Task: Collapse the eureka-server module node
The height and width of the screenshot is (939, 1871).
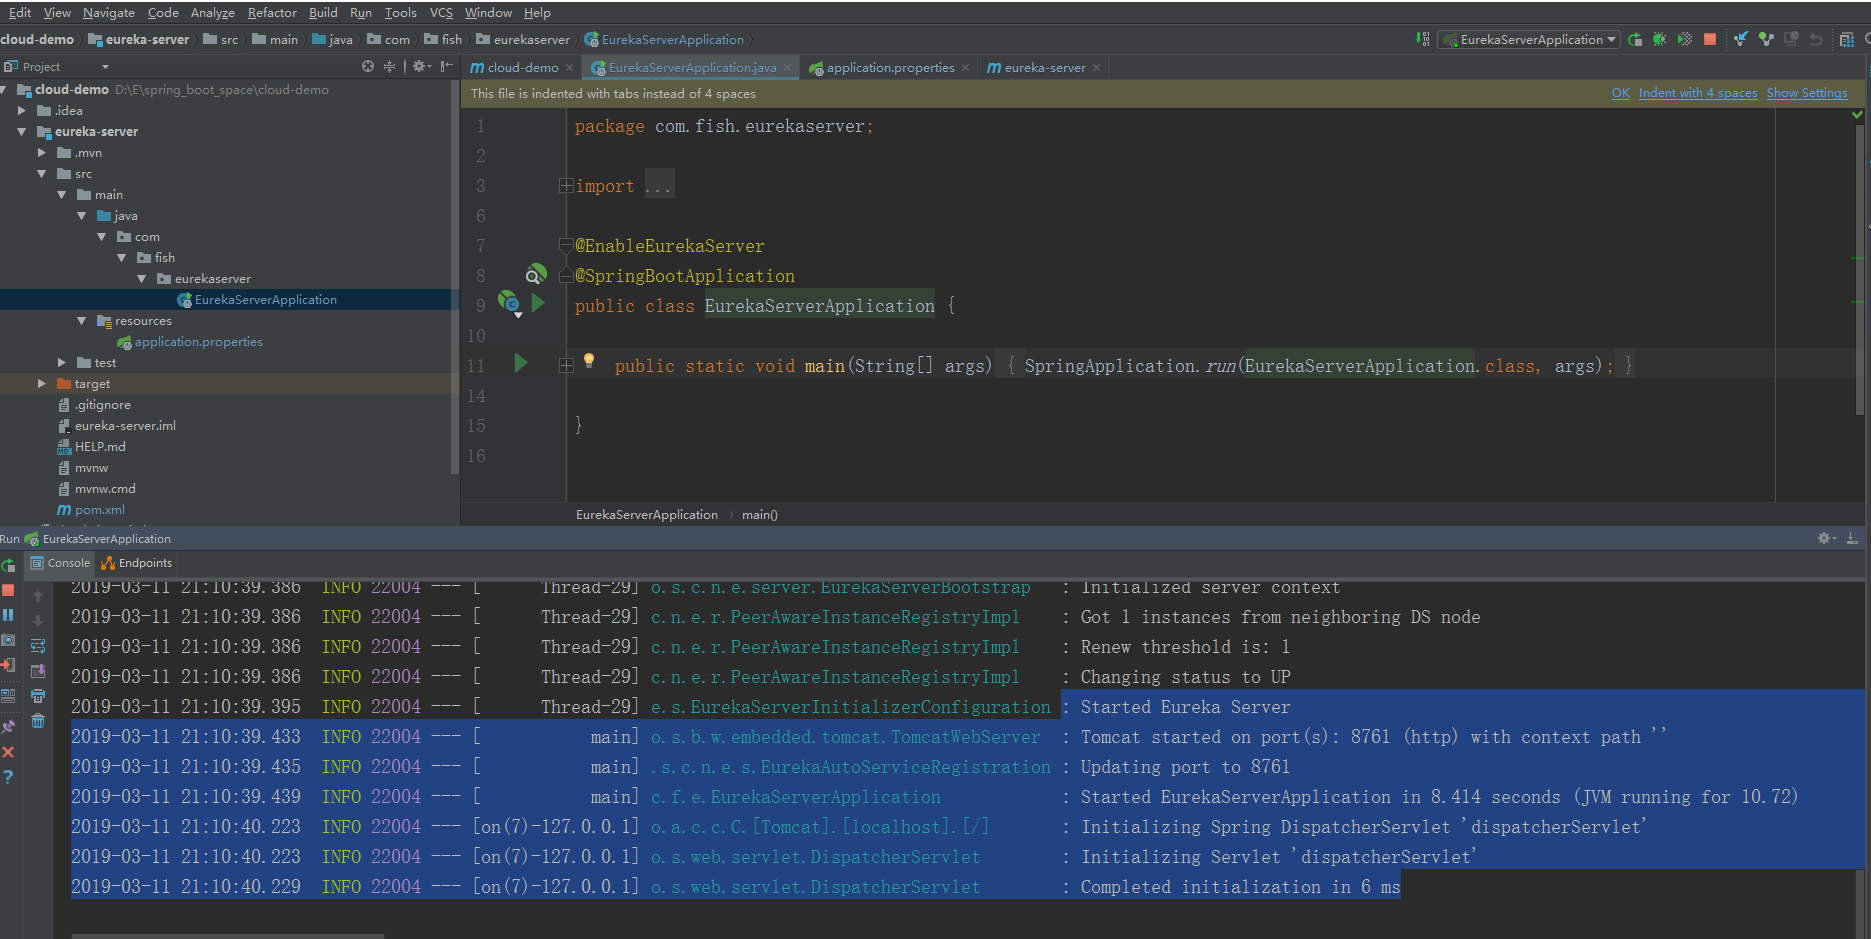Action: coord(22,131)
